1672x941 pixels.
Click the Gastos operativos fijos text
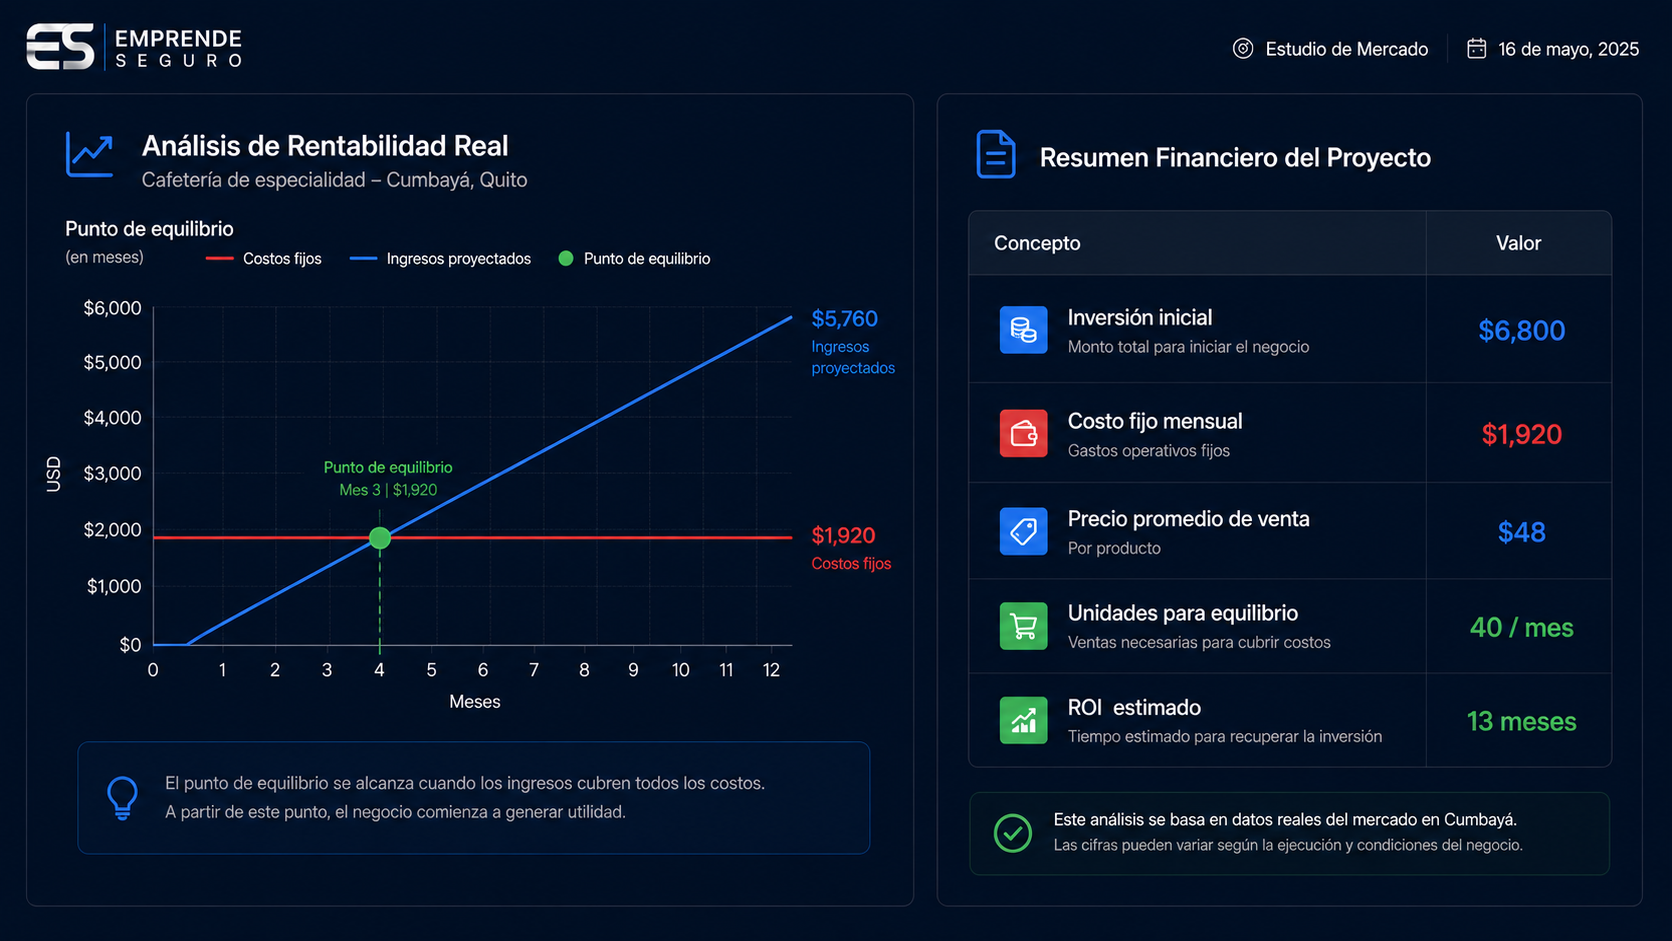(x=1148, y=451)
